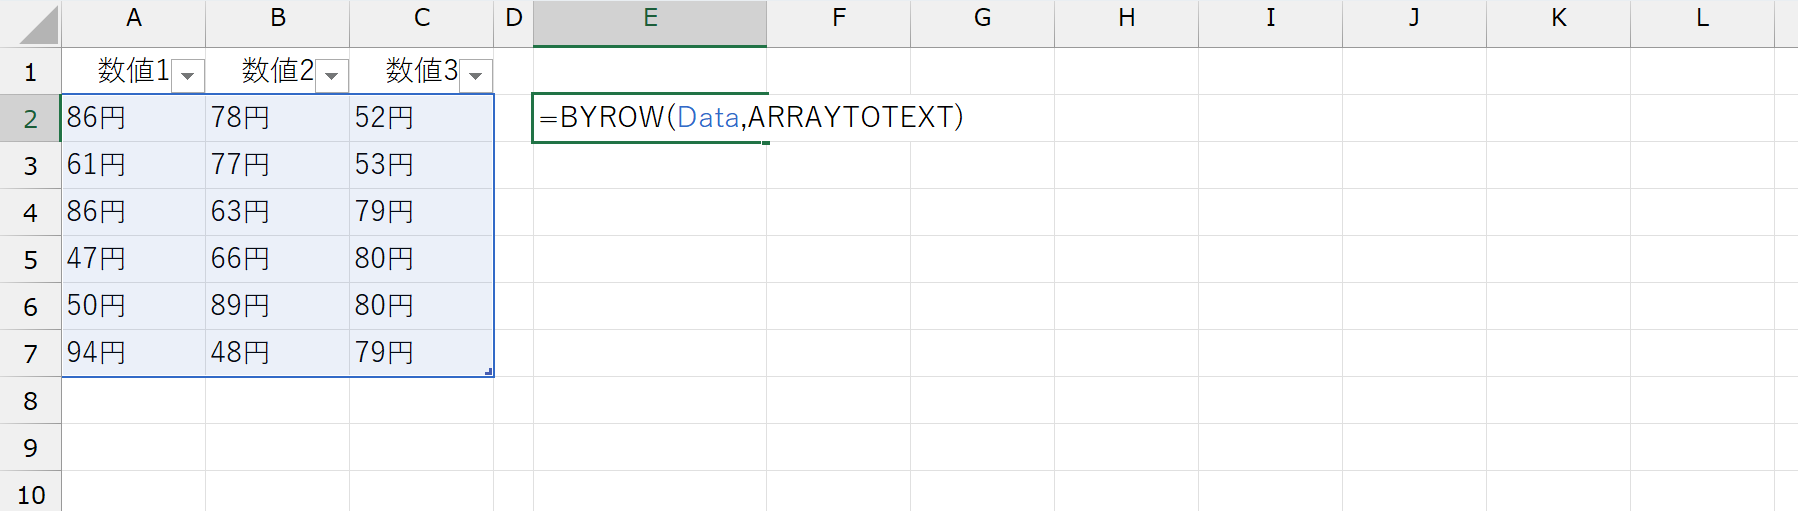Select column K header
1798x511 pixels.
point(1558,18)
